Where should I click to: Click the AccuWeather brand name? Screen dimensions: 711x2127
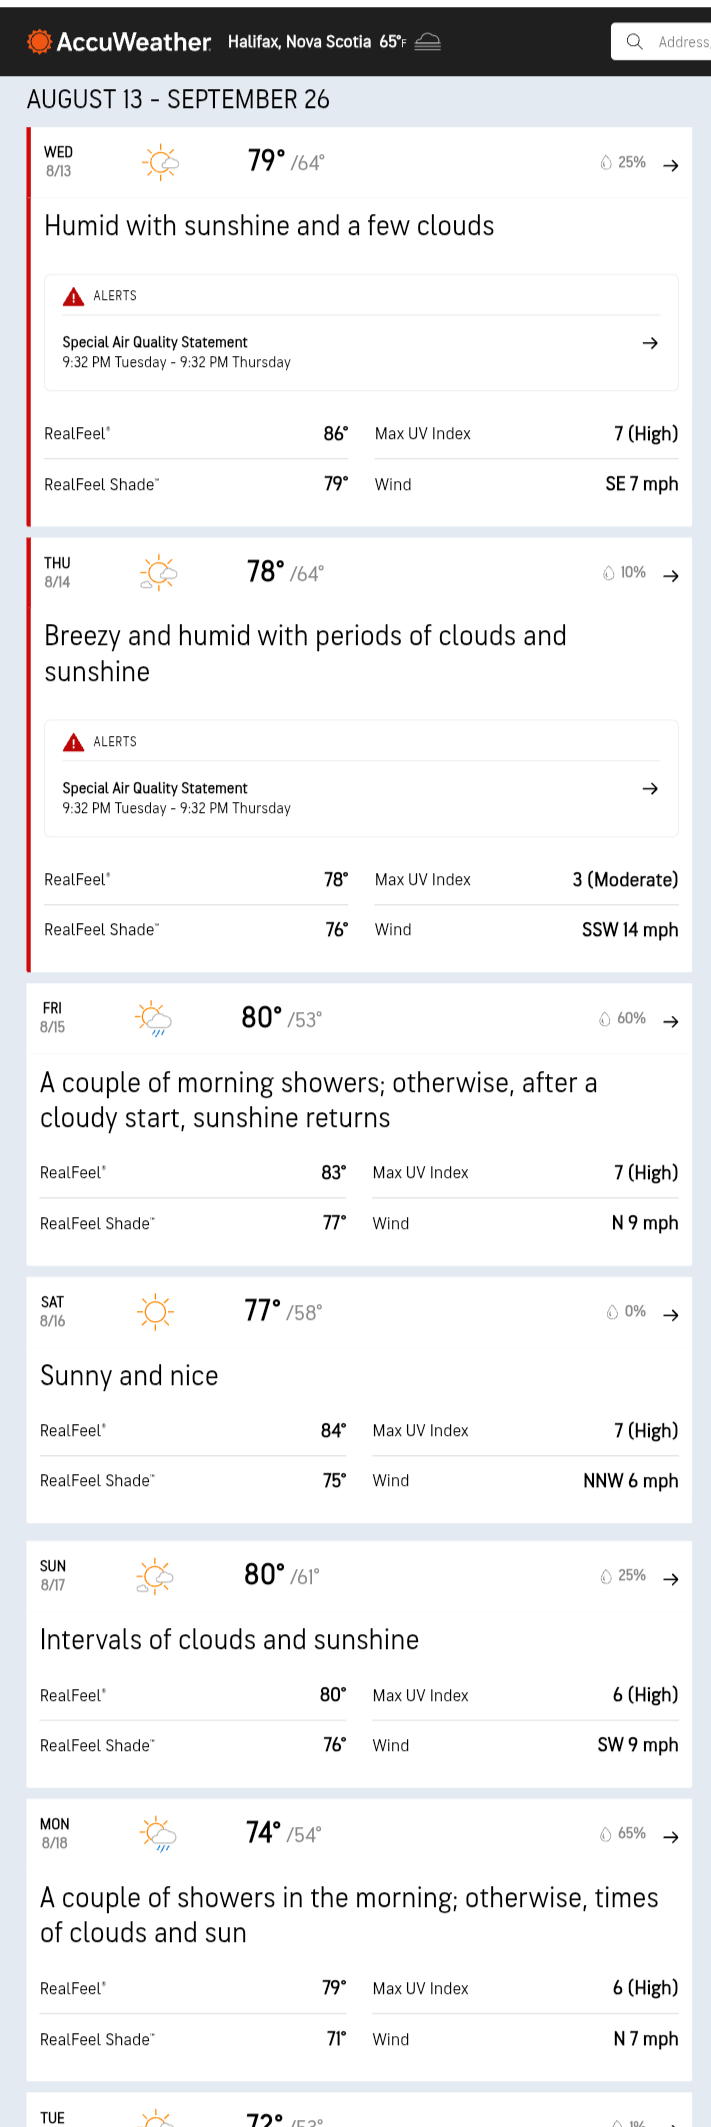click(133, 42)
